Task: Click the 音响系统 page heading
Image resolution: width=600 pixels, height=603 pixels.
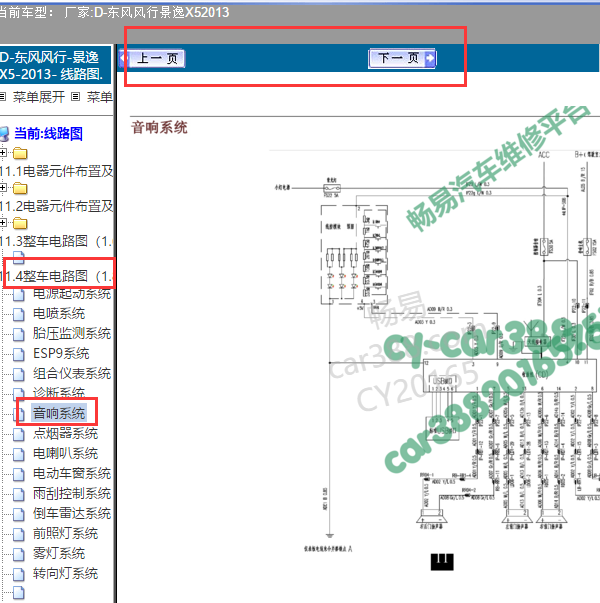Action: [x=159, y=127]
